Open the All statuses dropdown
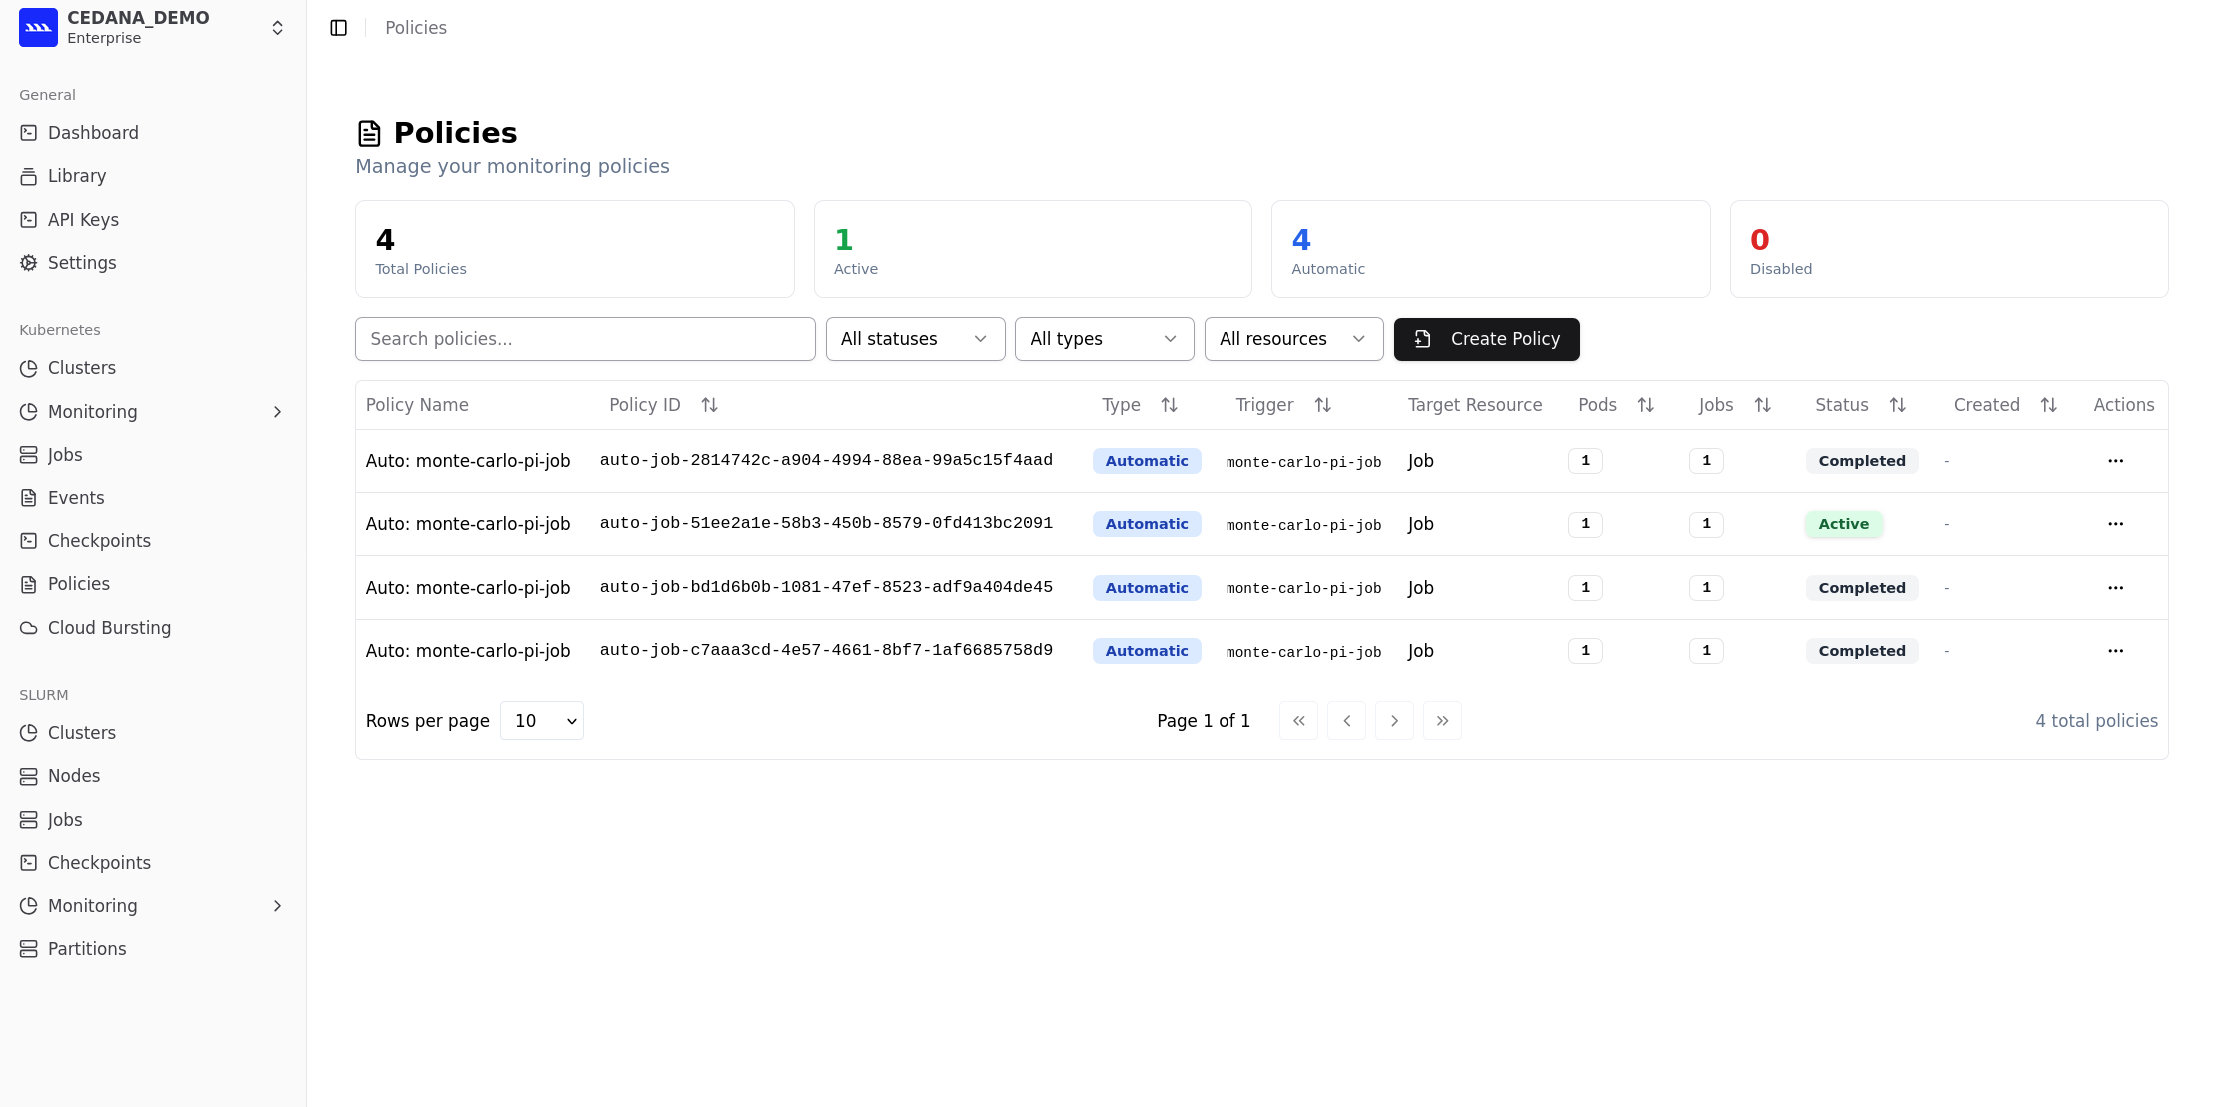This screenshot has width=2214, height=1107. [915, 339]
